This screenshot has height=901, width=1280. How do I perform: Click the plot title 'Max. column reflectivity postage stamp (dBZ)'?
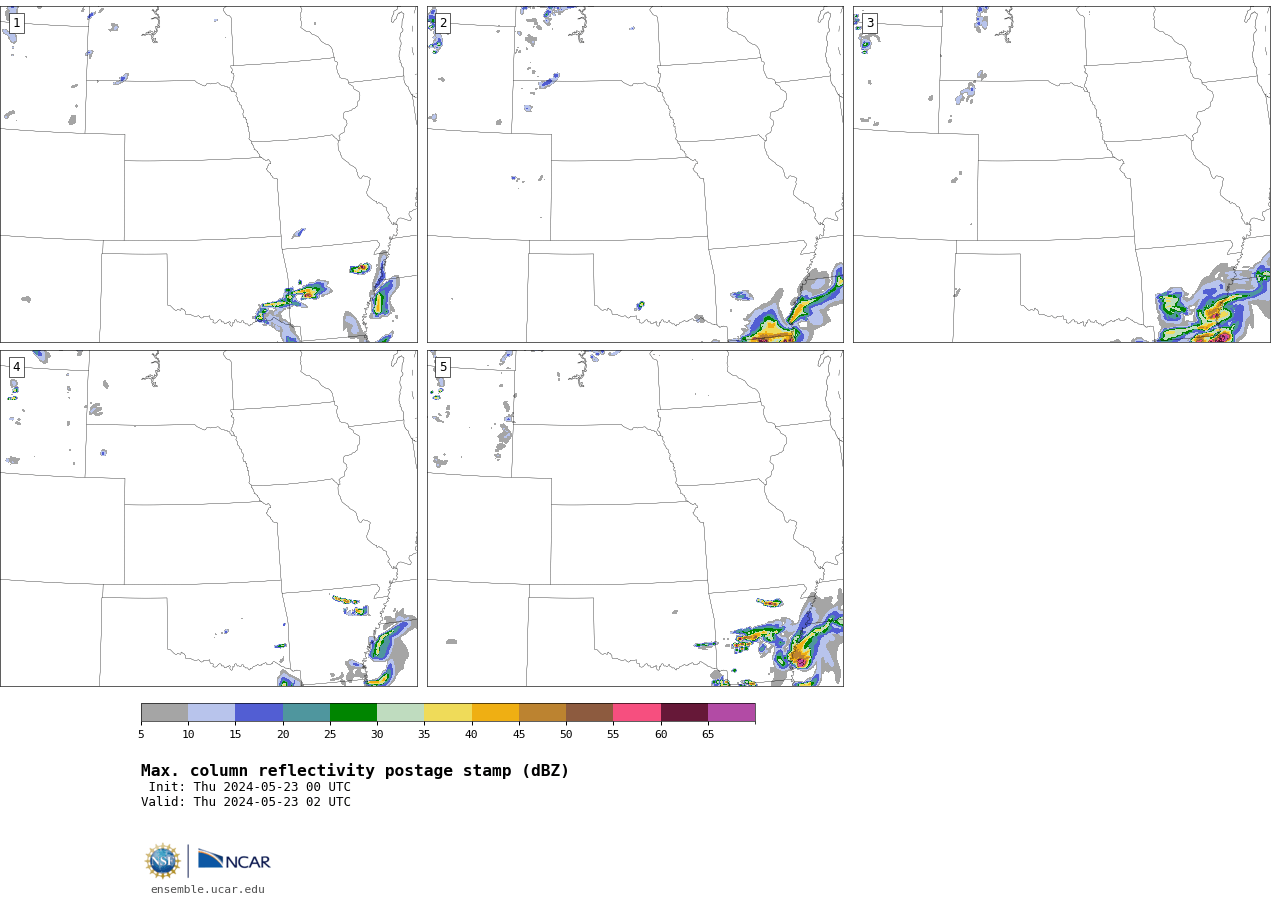[x=355, y=771]
